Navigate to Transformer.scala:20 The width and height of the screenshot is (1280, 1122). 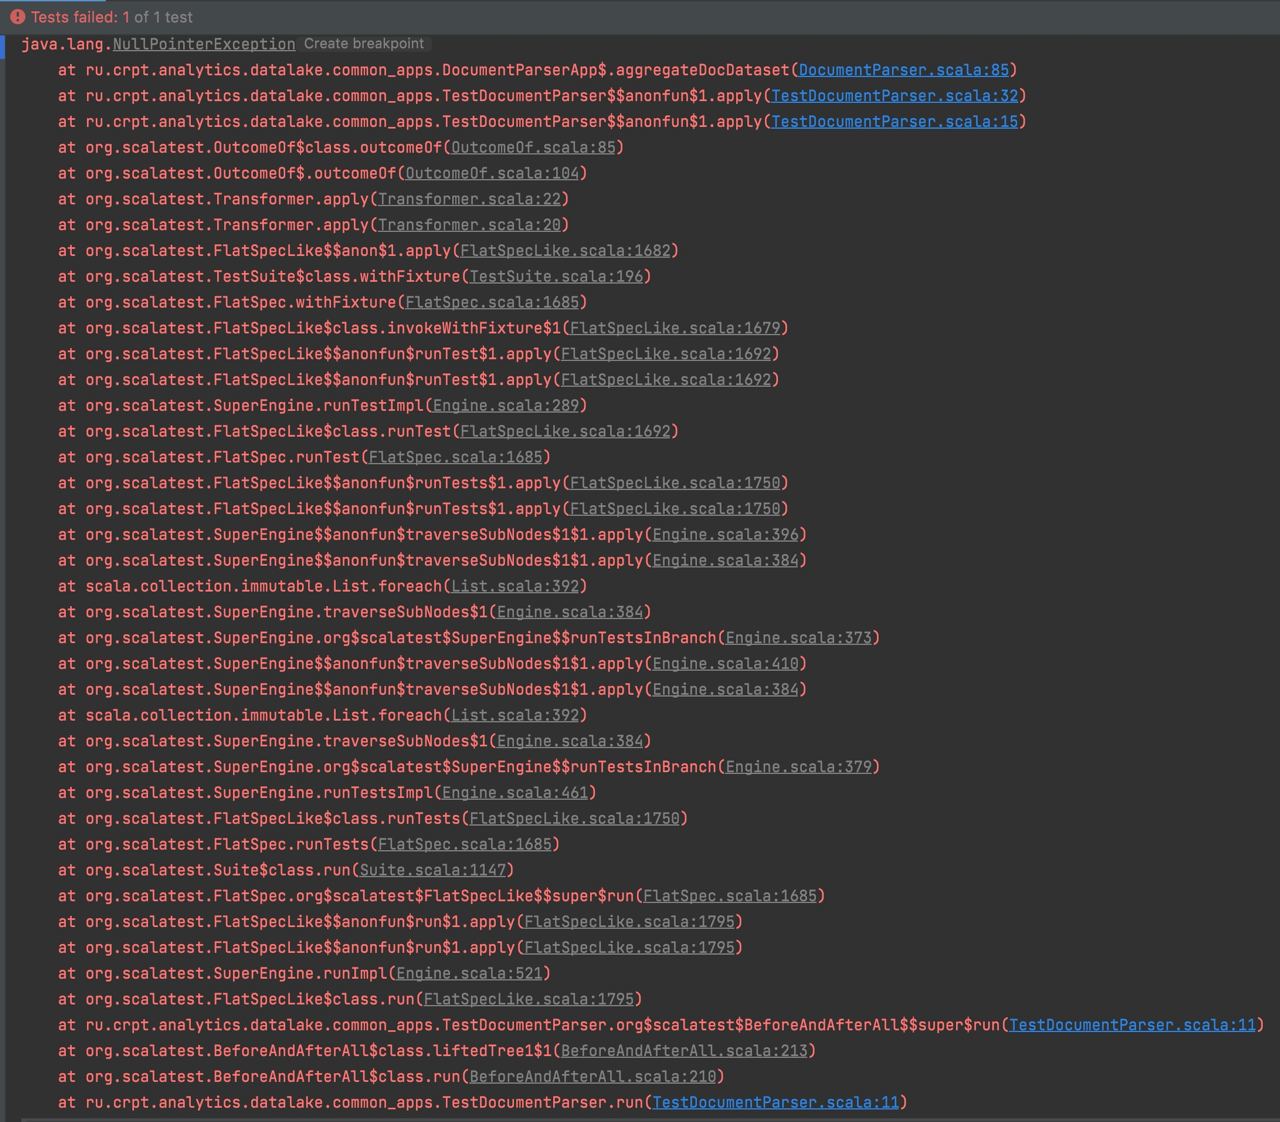[x=469, y=225]
